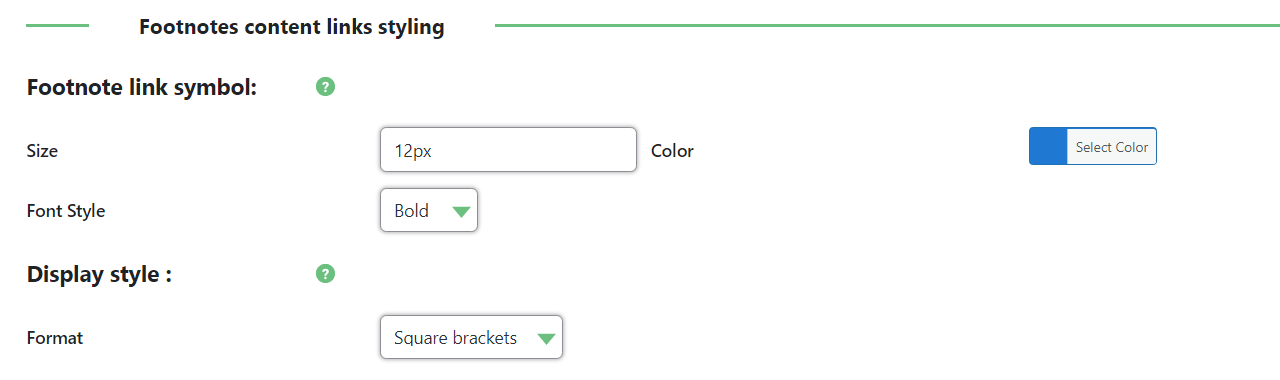Click green arrow in Font Style dropdown
The height and width of the screenshot is (380, 1280).
point(460,211)
